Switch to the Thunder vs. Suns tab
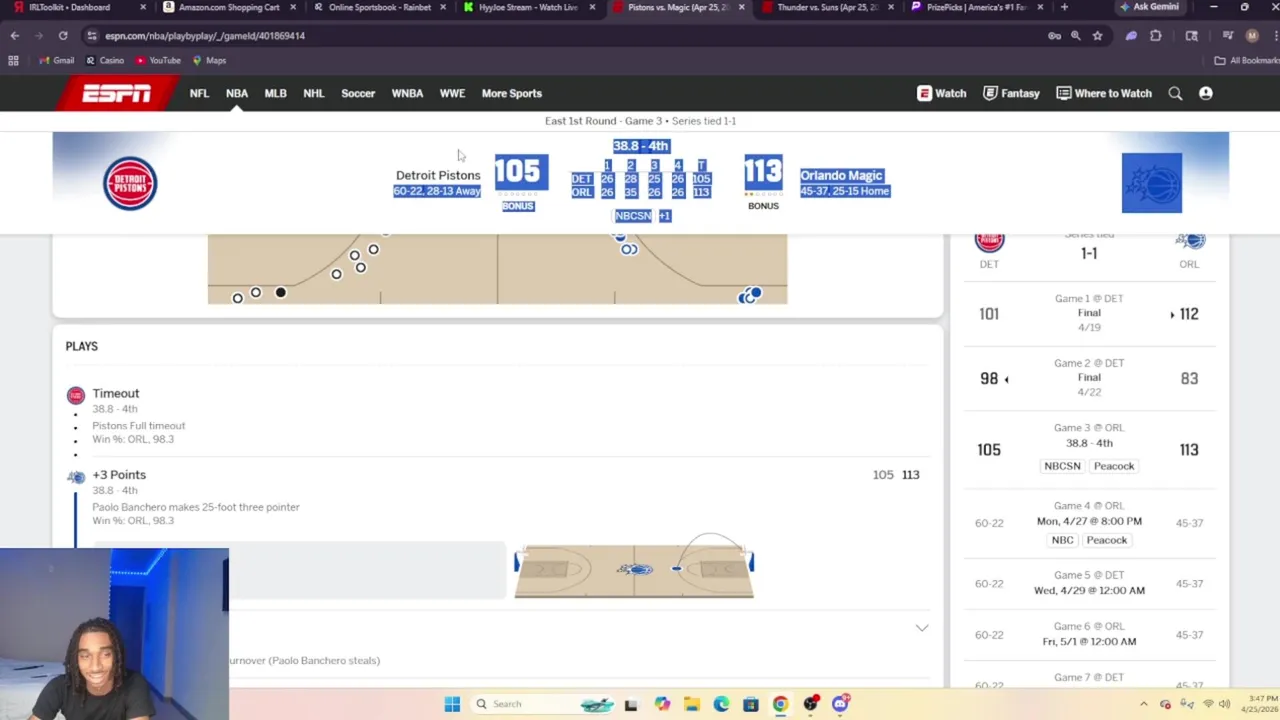Viewport: 1280px width, 720px height. (828, 7)
